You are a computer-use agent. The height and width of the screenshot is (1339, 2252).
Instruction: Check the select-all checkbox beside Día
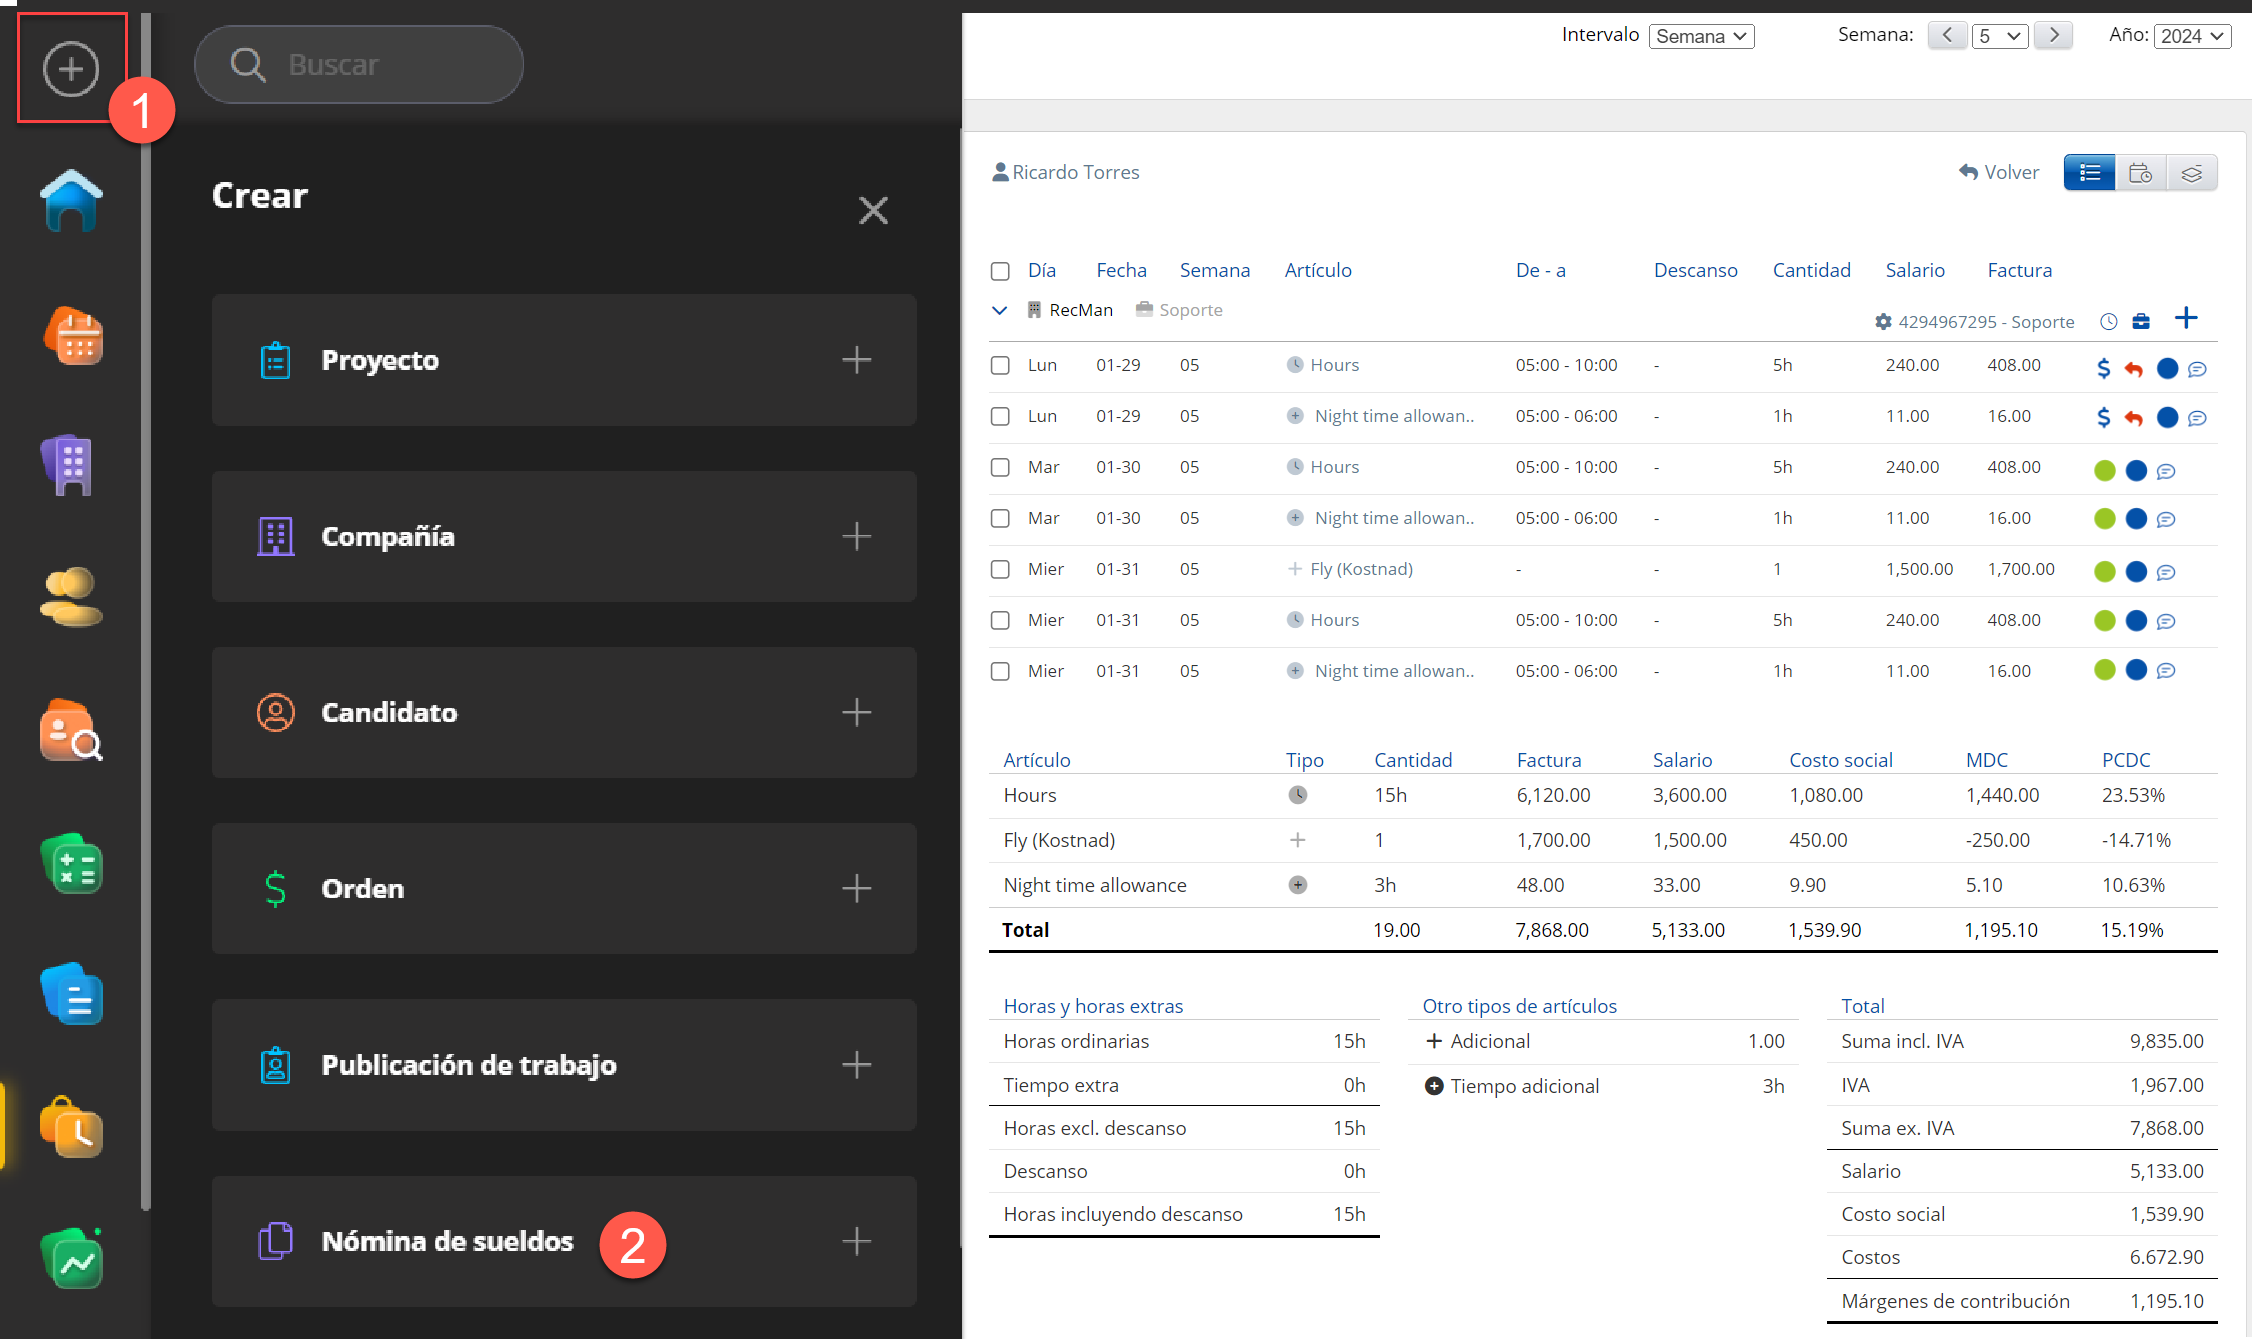1000,271
